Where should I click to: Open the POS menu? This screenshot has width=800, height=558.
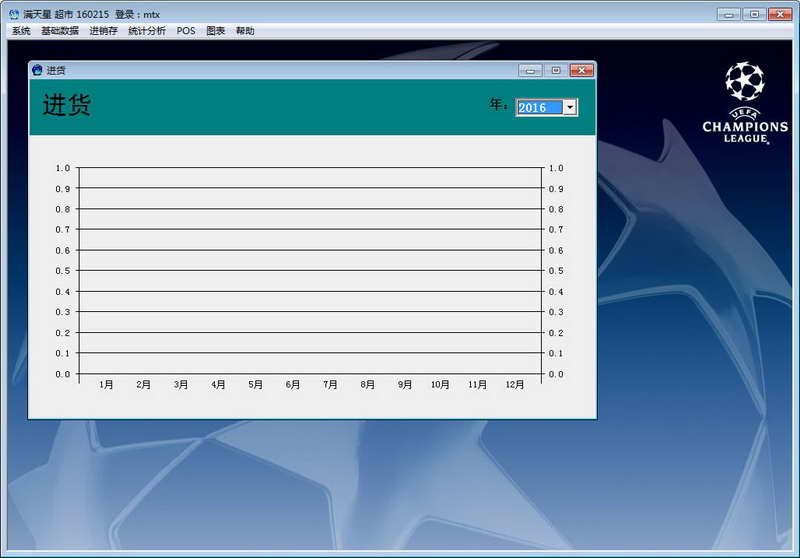(x=186, y=31)
